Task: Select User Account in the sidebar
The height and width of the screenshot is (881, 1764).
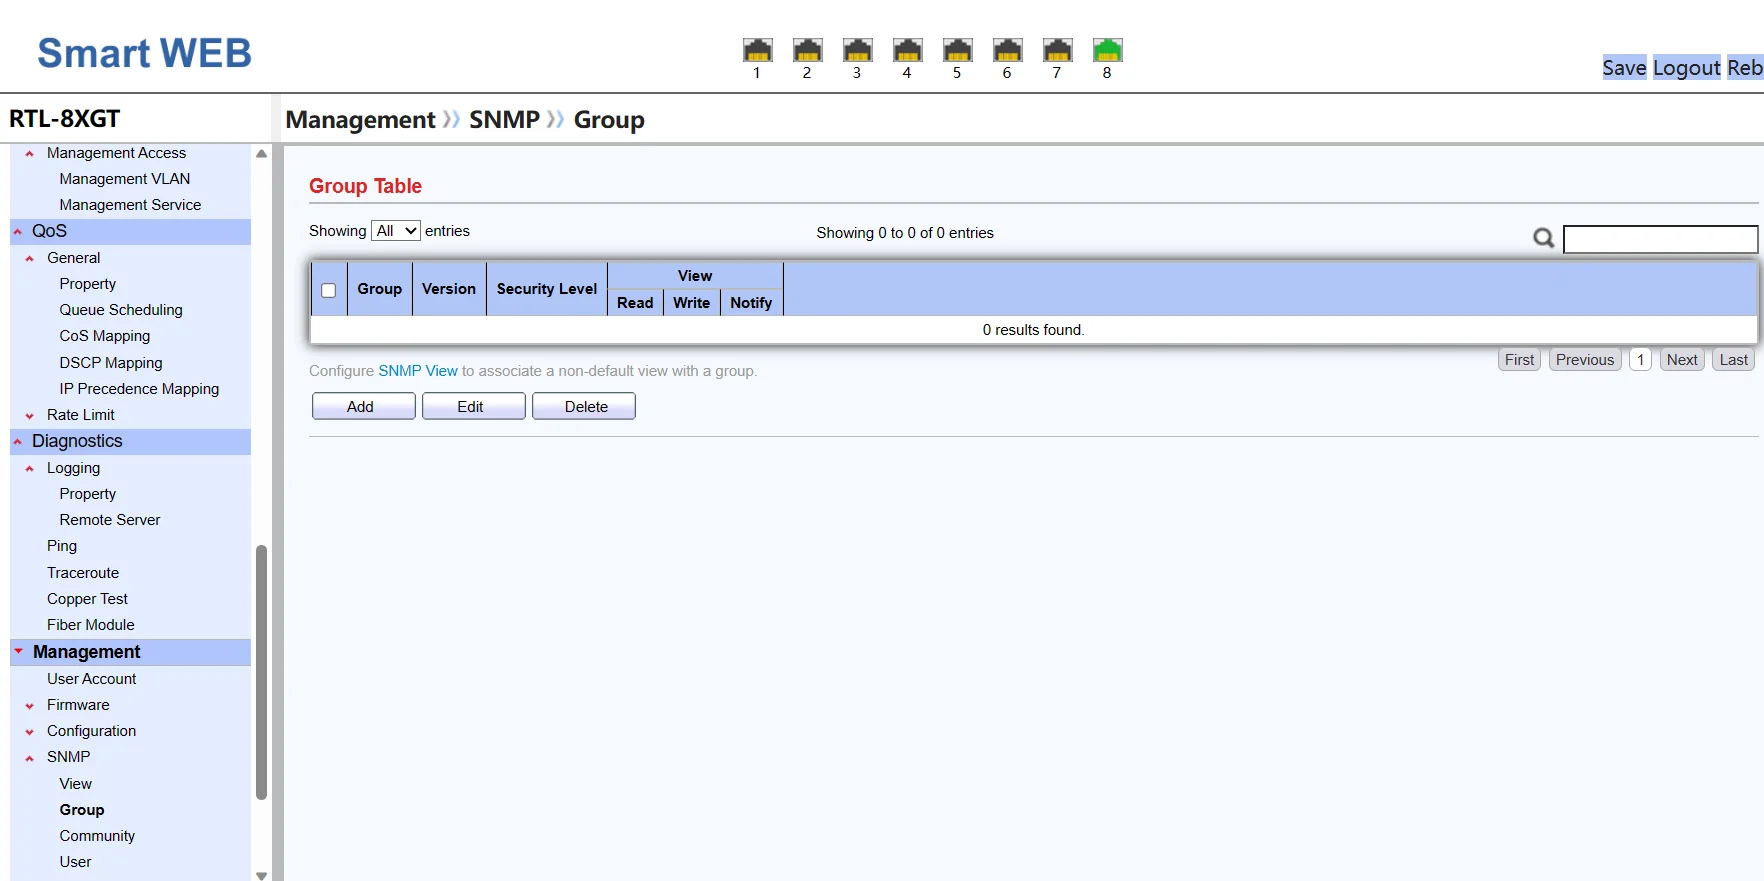Action: tap(91, 679)
